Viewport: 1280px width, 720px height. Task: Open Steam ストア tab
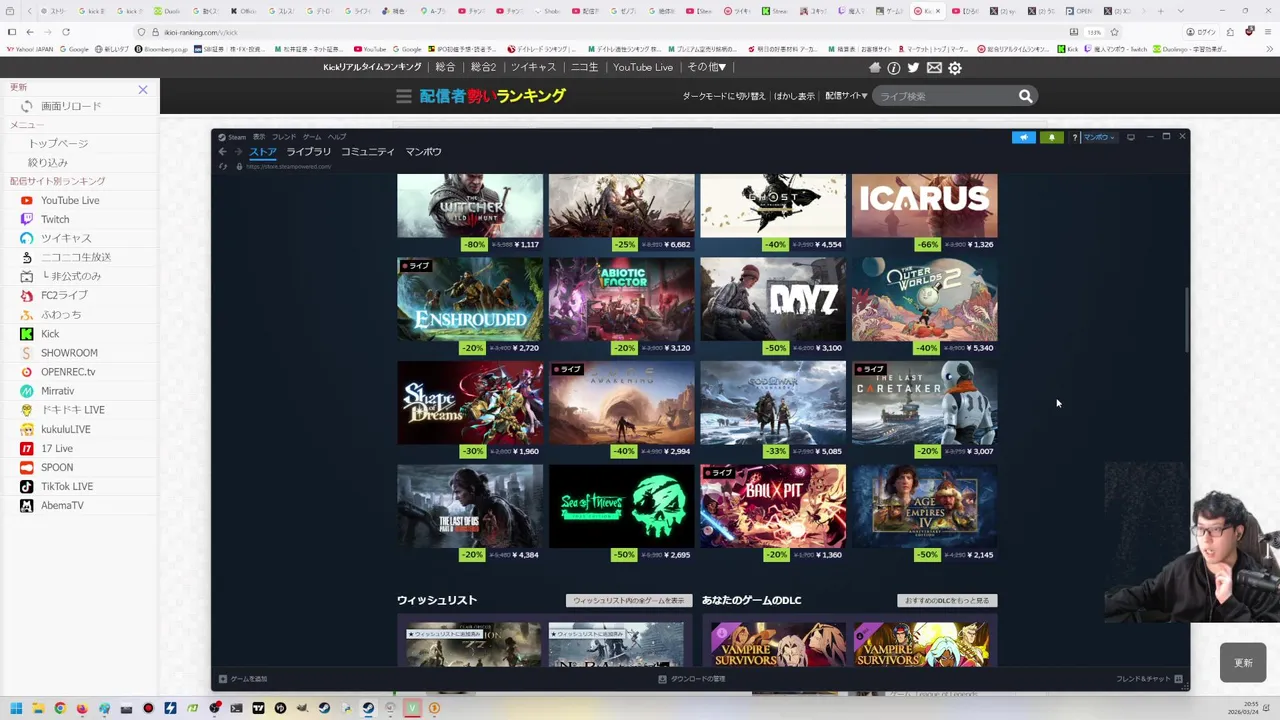click(x=263, y=152)
